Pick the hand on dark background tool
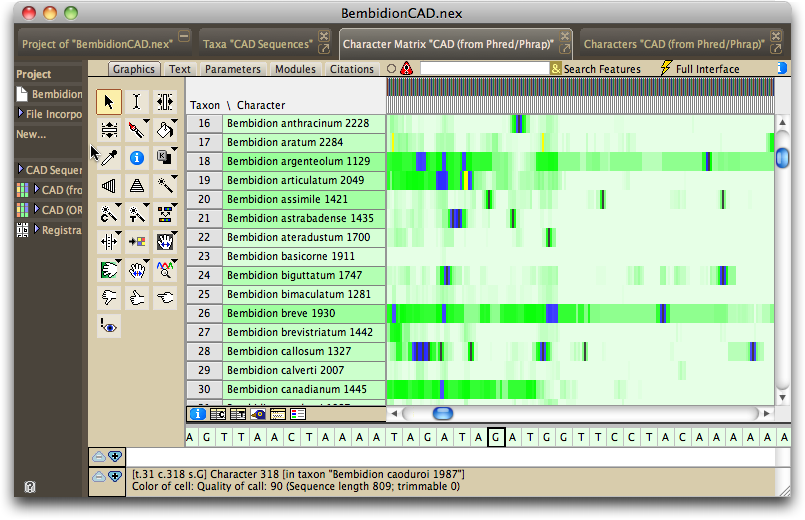The height and width of the screenshot is (520, 805). pyautogui.click(x=165, y=242)
